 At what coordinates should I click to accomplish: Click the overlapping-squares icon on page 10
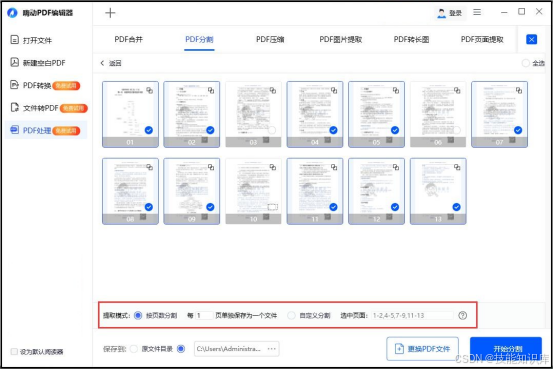click(273, 167)
